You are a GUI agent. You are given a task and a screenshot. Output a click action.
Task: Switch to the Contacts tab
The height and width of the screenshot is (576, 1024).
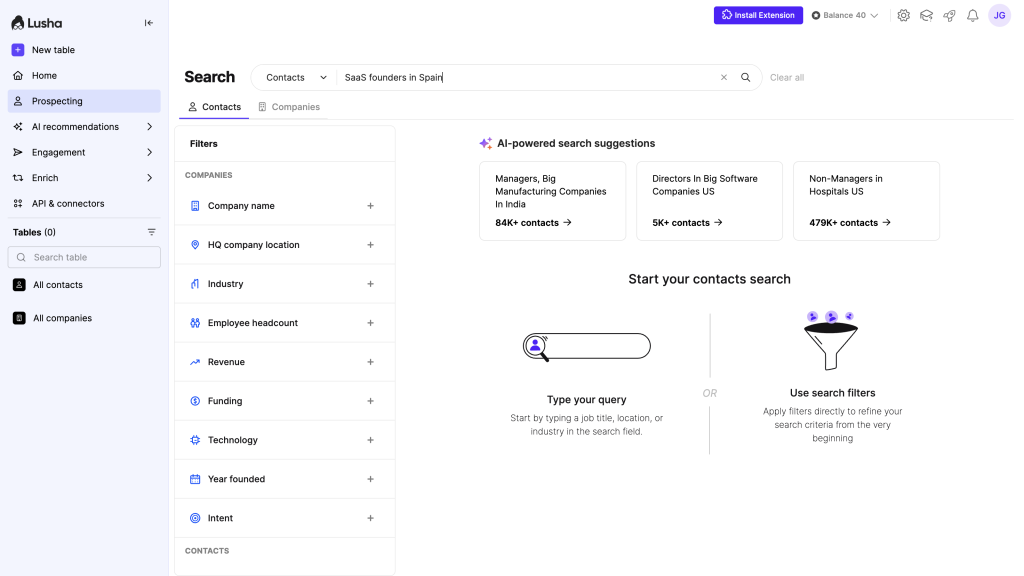[x=214, y=106]
